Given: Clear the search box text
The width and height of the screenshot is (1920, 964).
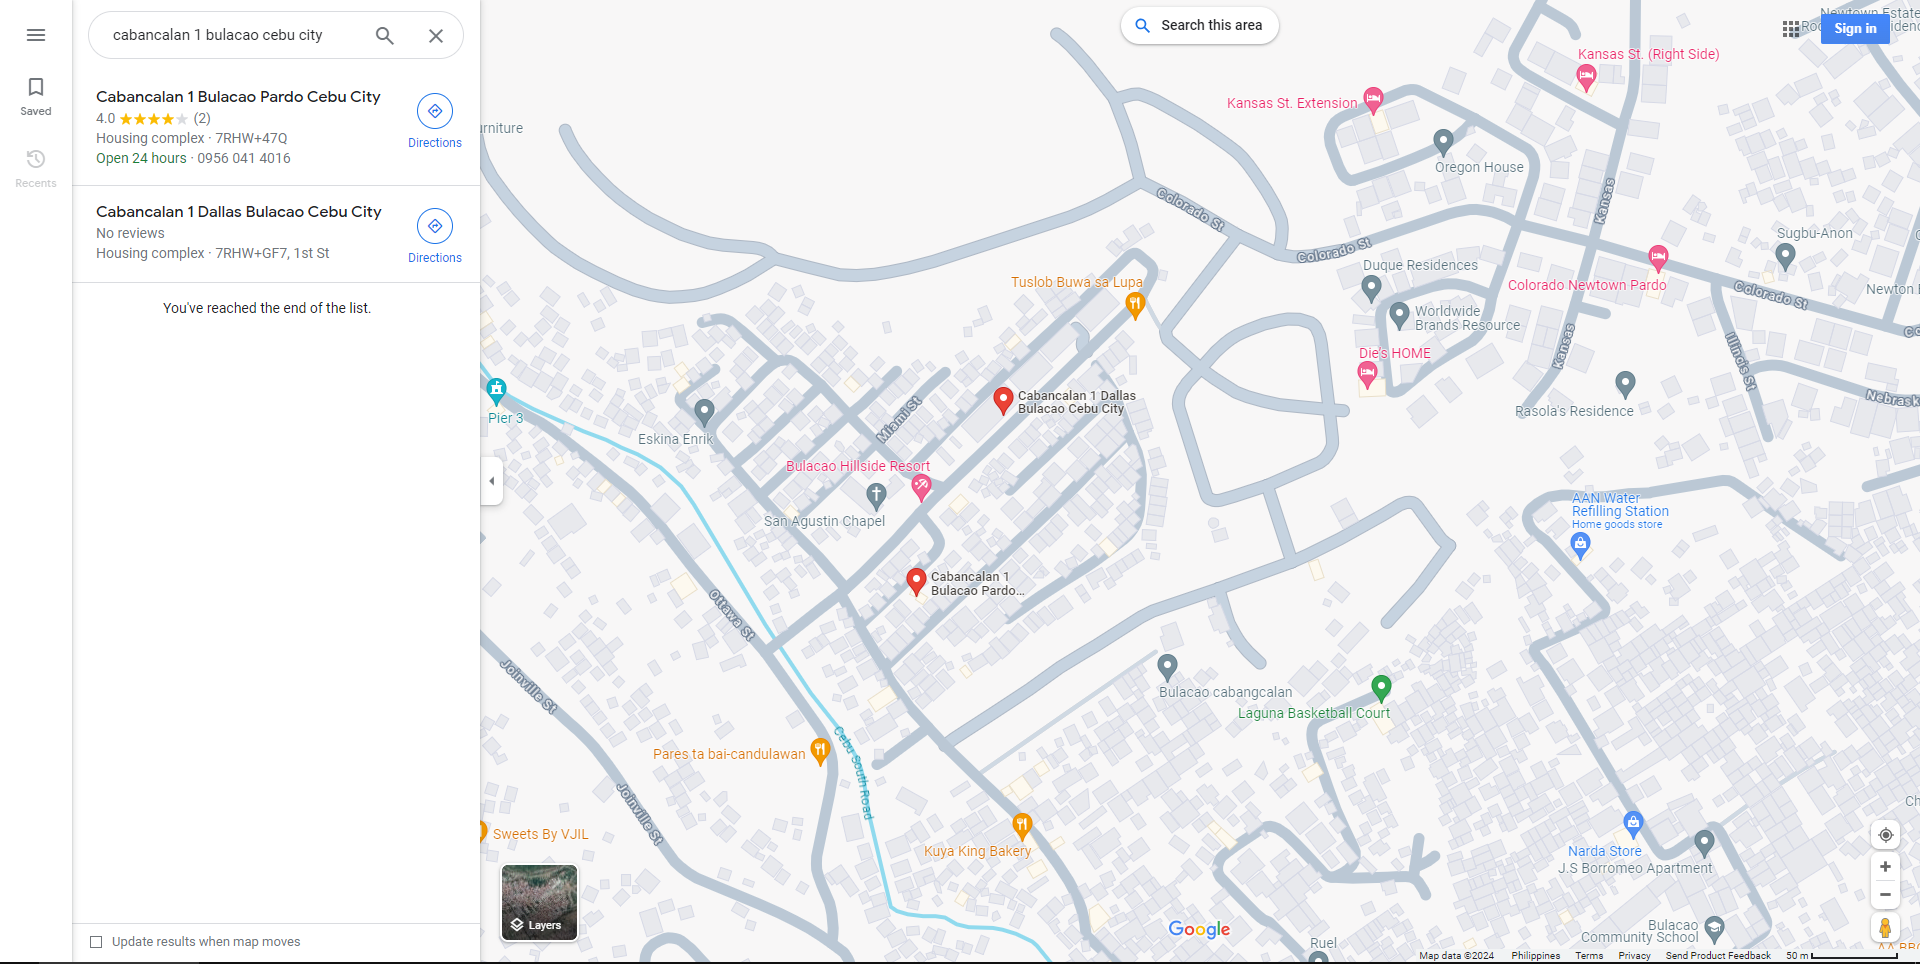Looking at the screenshot, I should pos(436,36).
